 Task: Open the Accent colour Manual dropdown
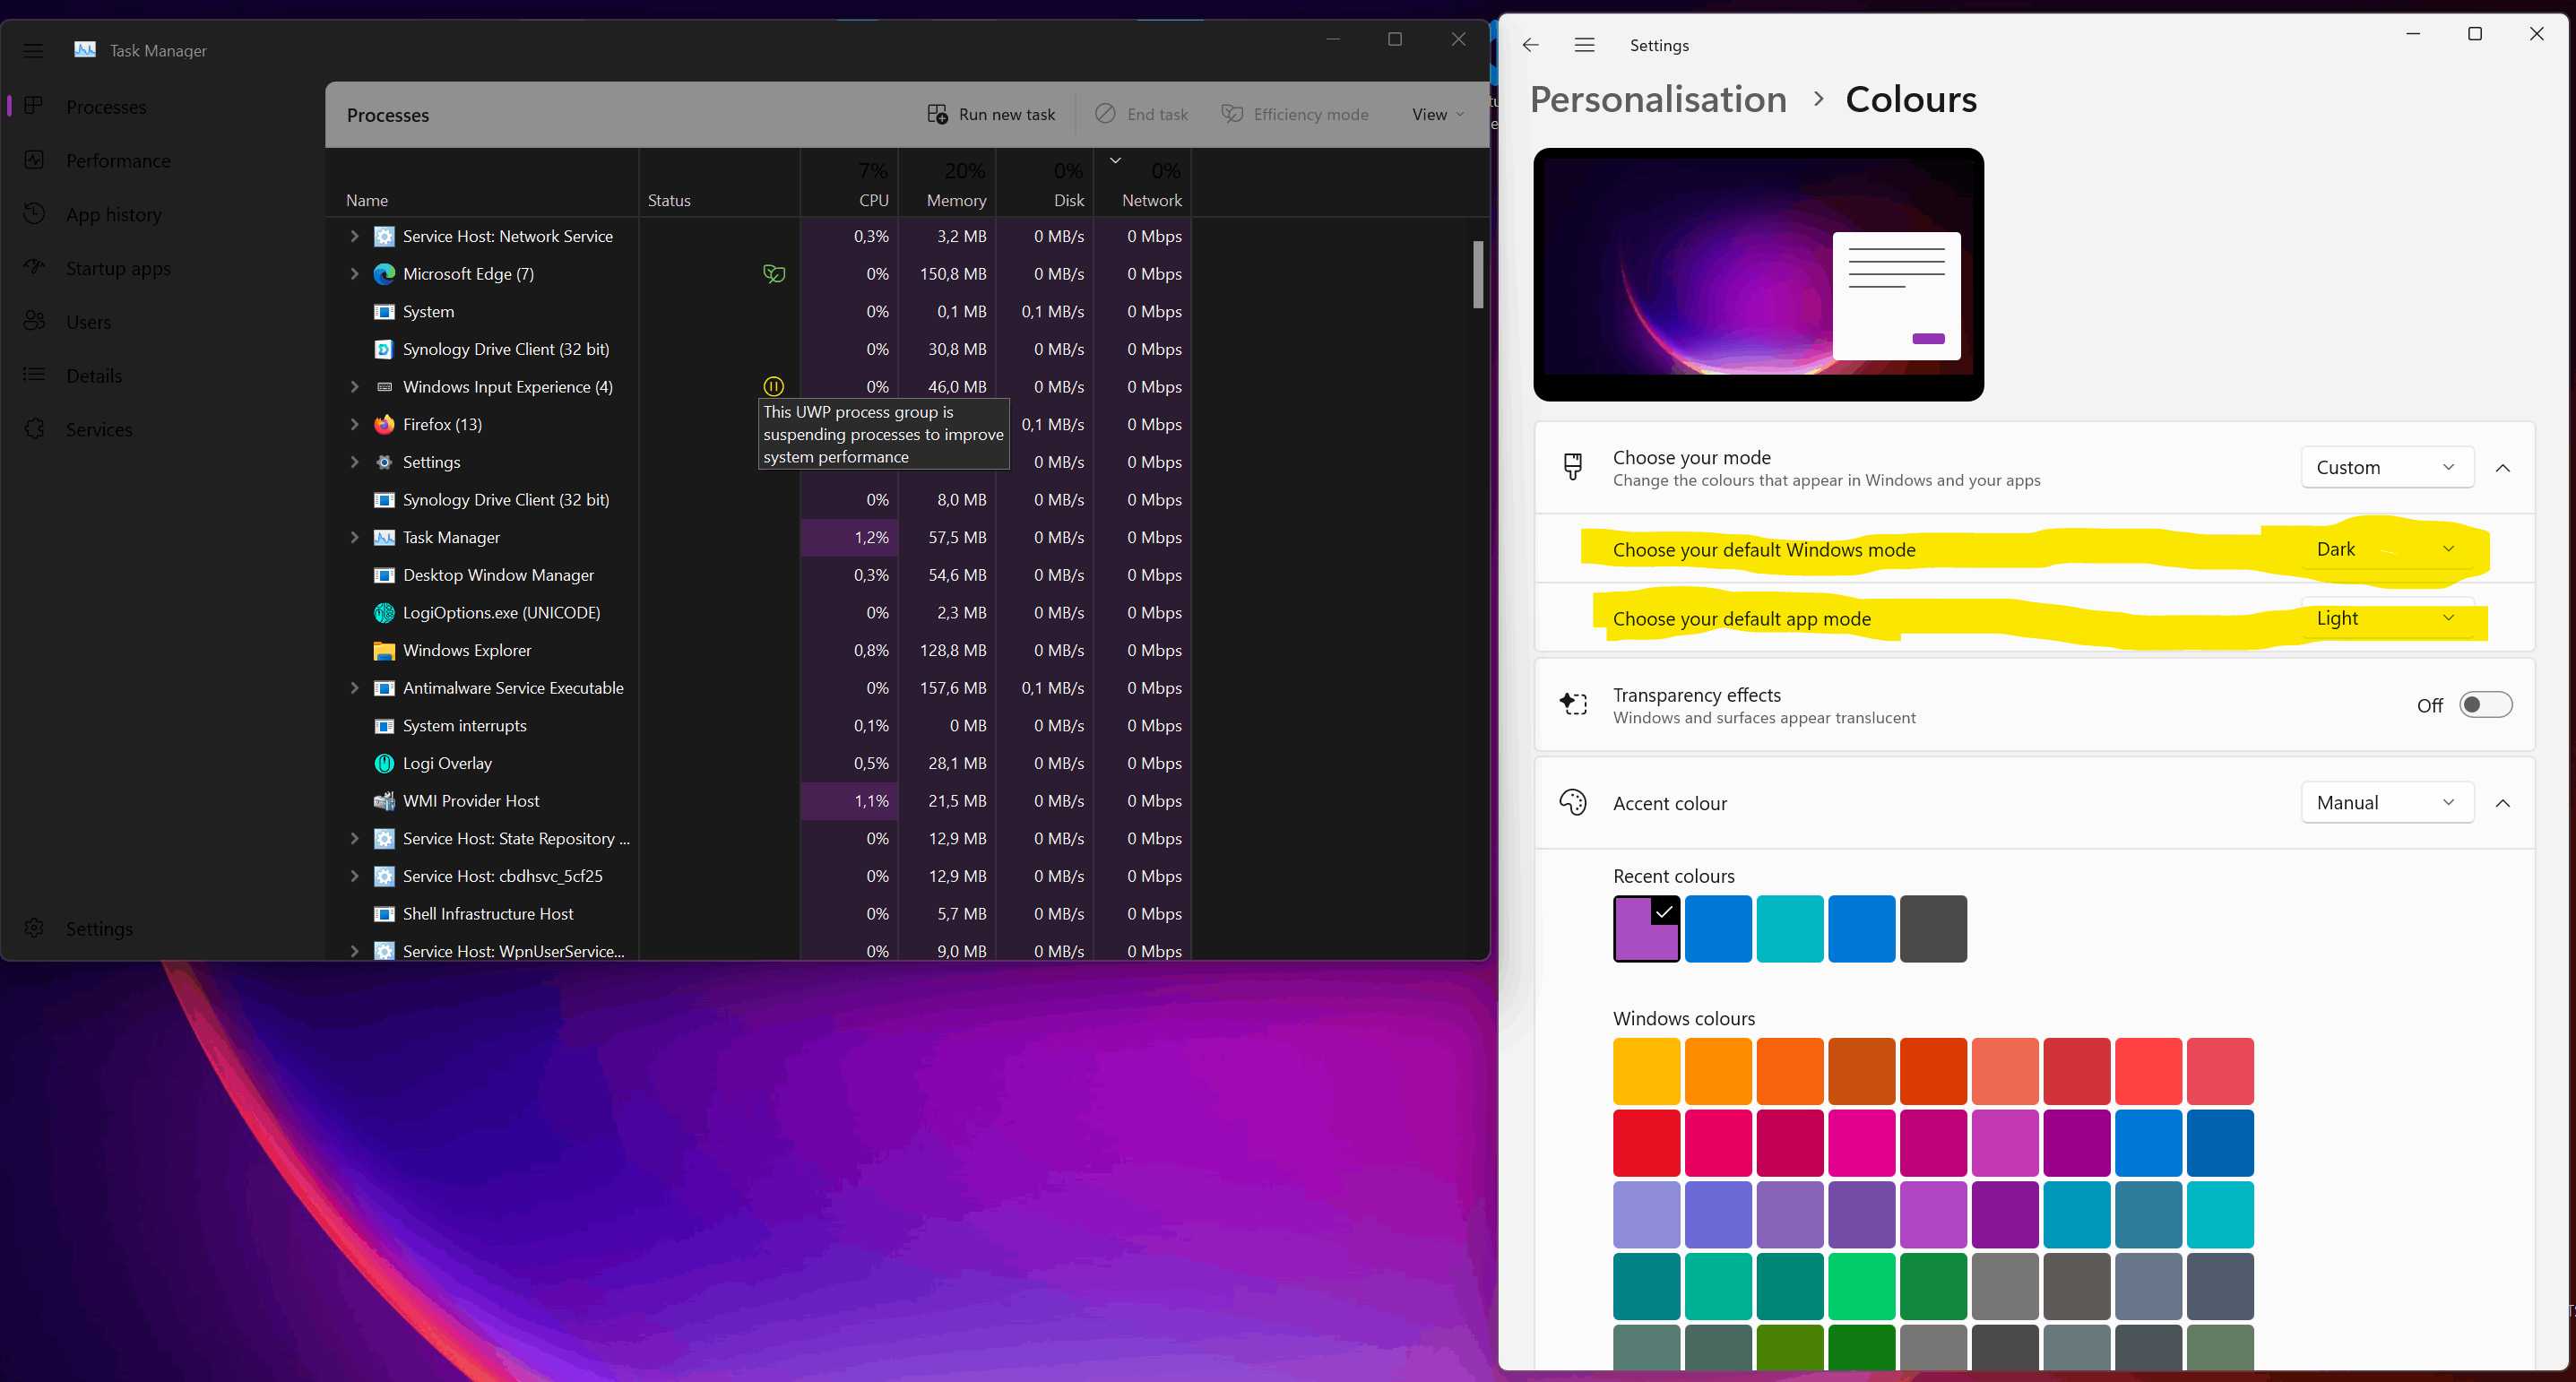2387,802
